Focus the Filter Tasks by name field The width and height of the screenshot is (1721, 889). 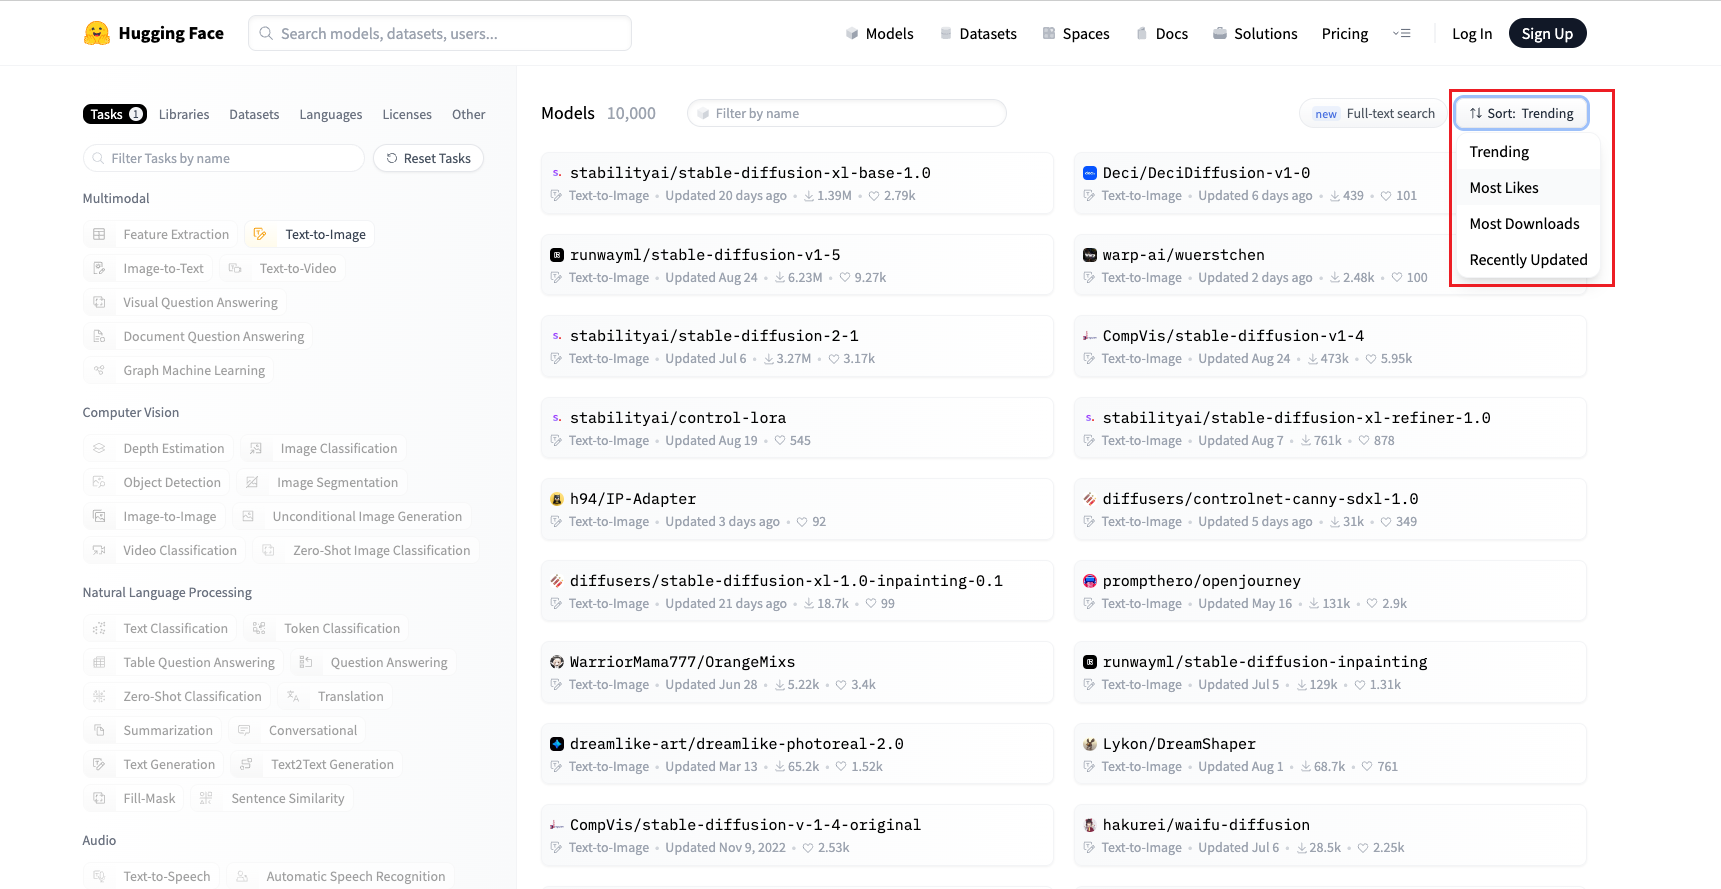tap(224, 158)
